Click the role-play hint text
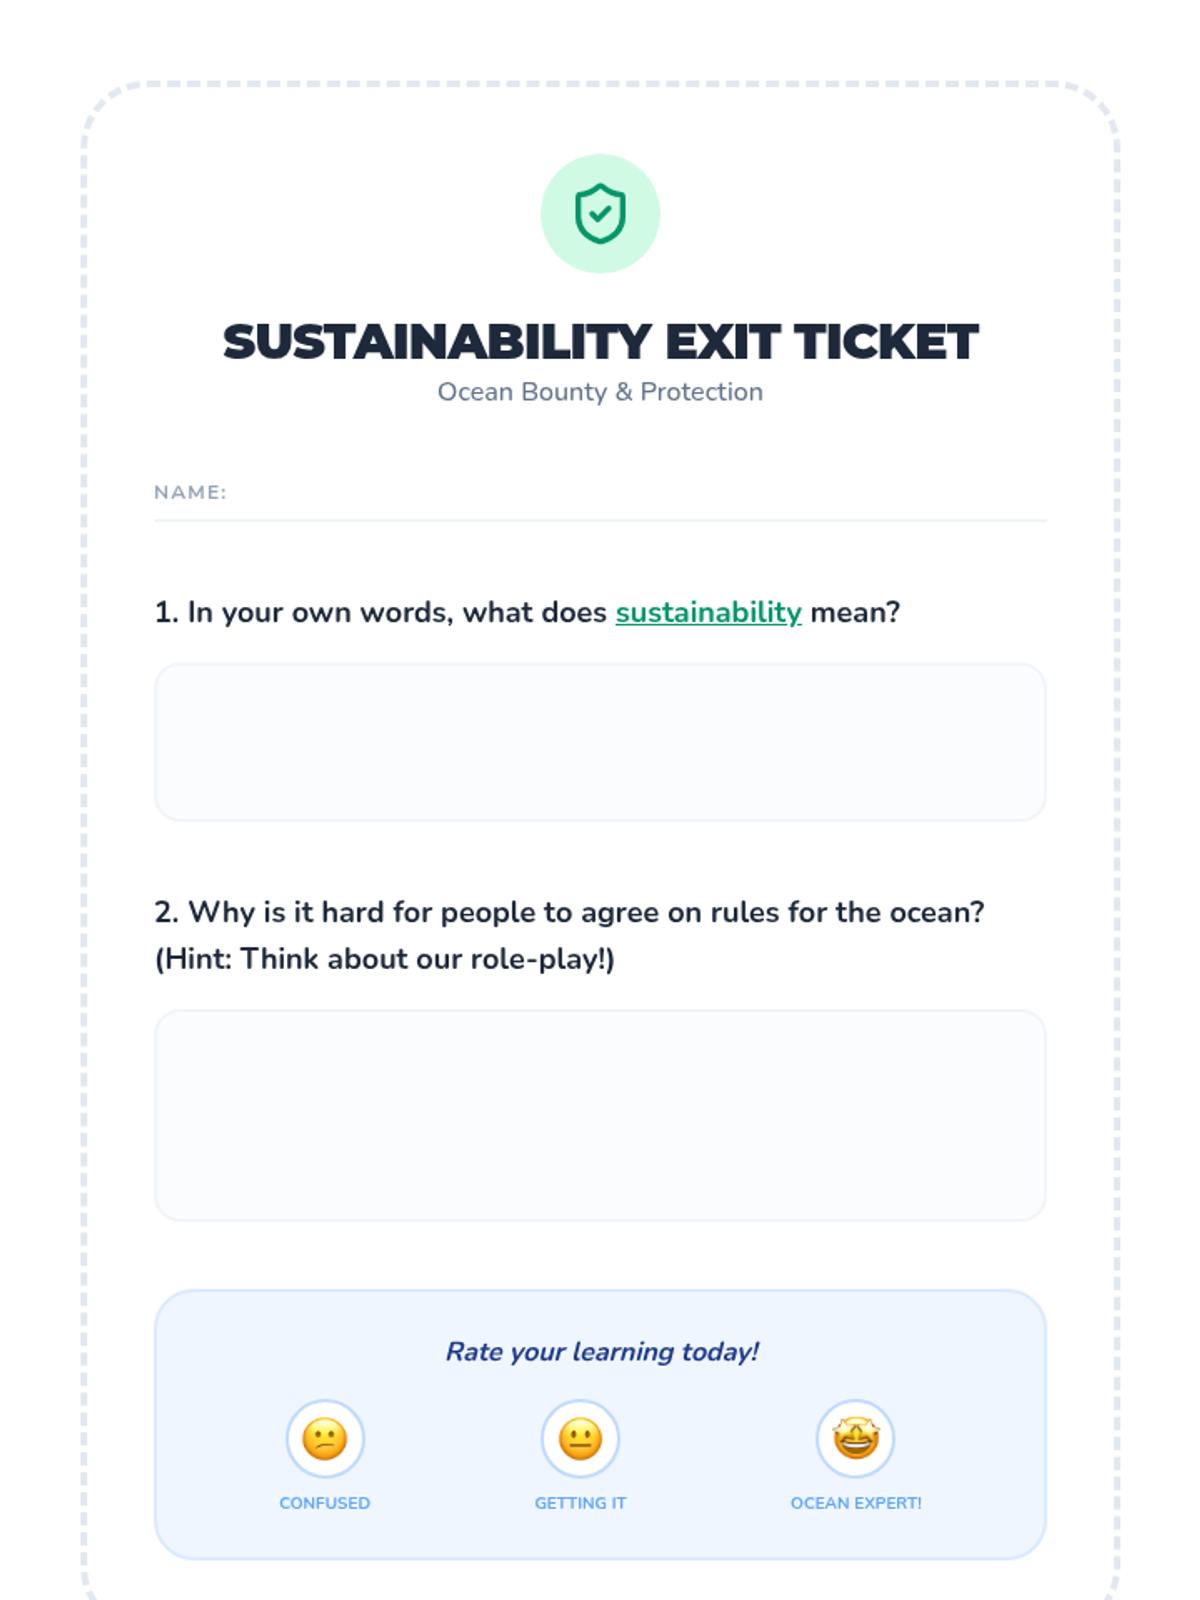This screenshot has width=1200, height=1600. tap(385, 959)
